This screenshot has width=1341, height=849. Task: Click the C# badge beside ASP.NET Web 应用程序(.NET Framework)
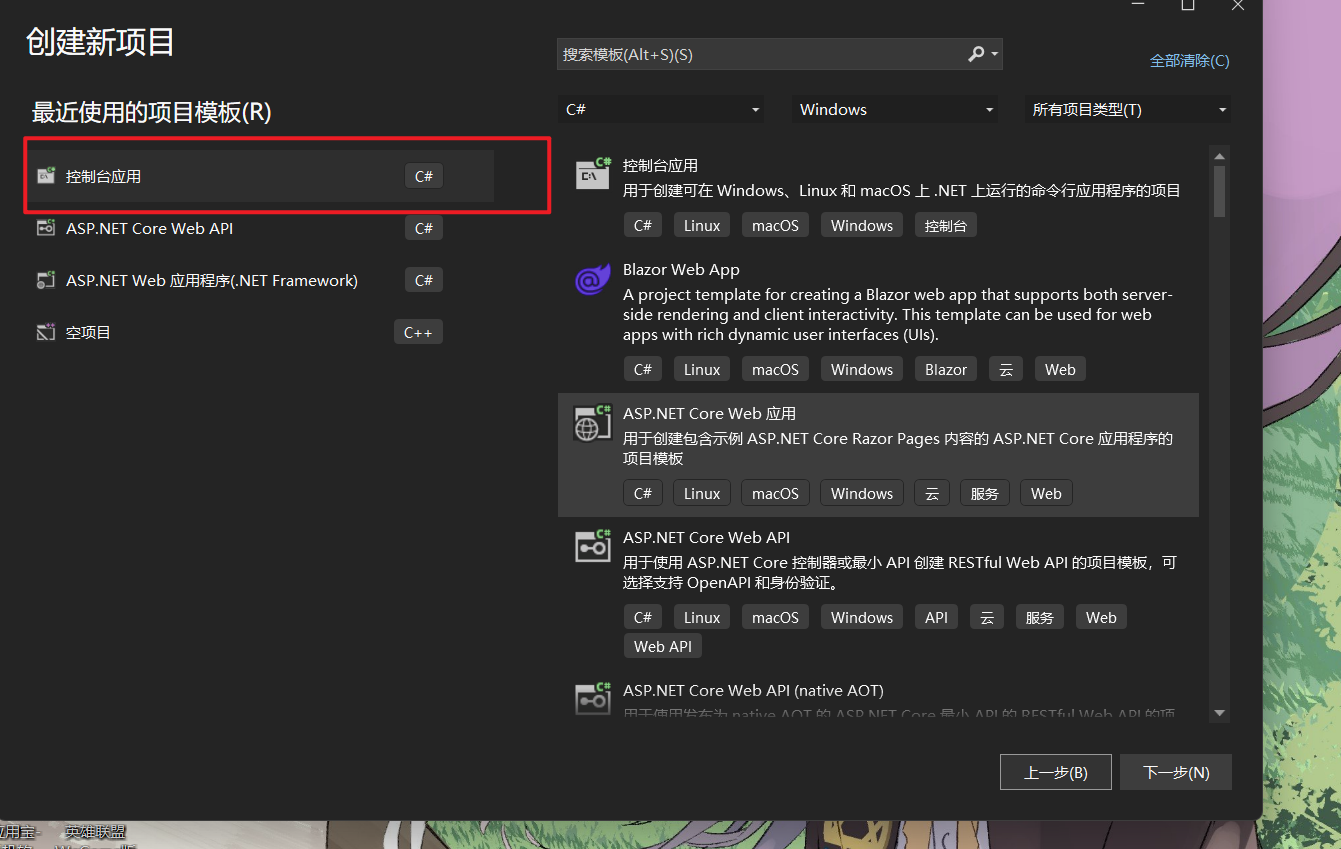(424, 280)
